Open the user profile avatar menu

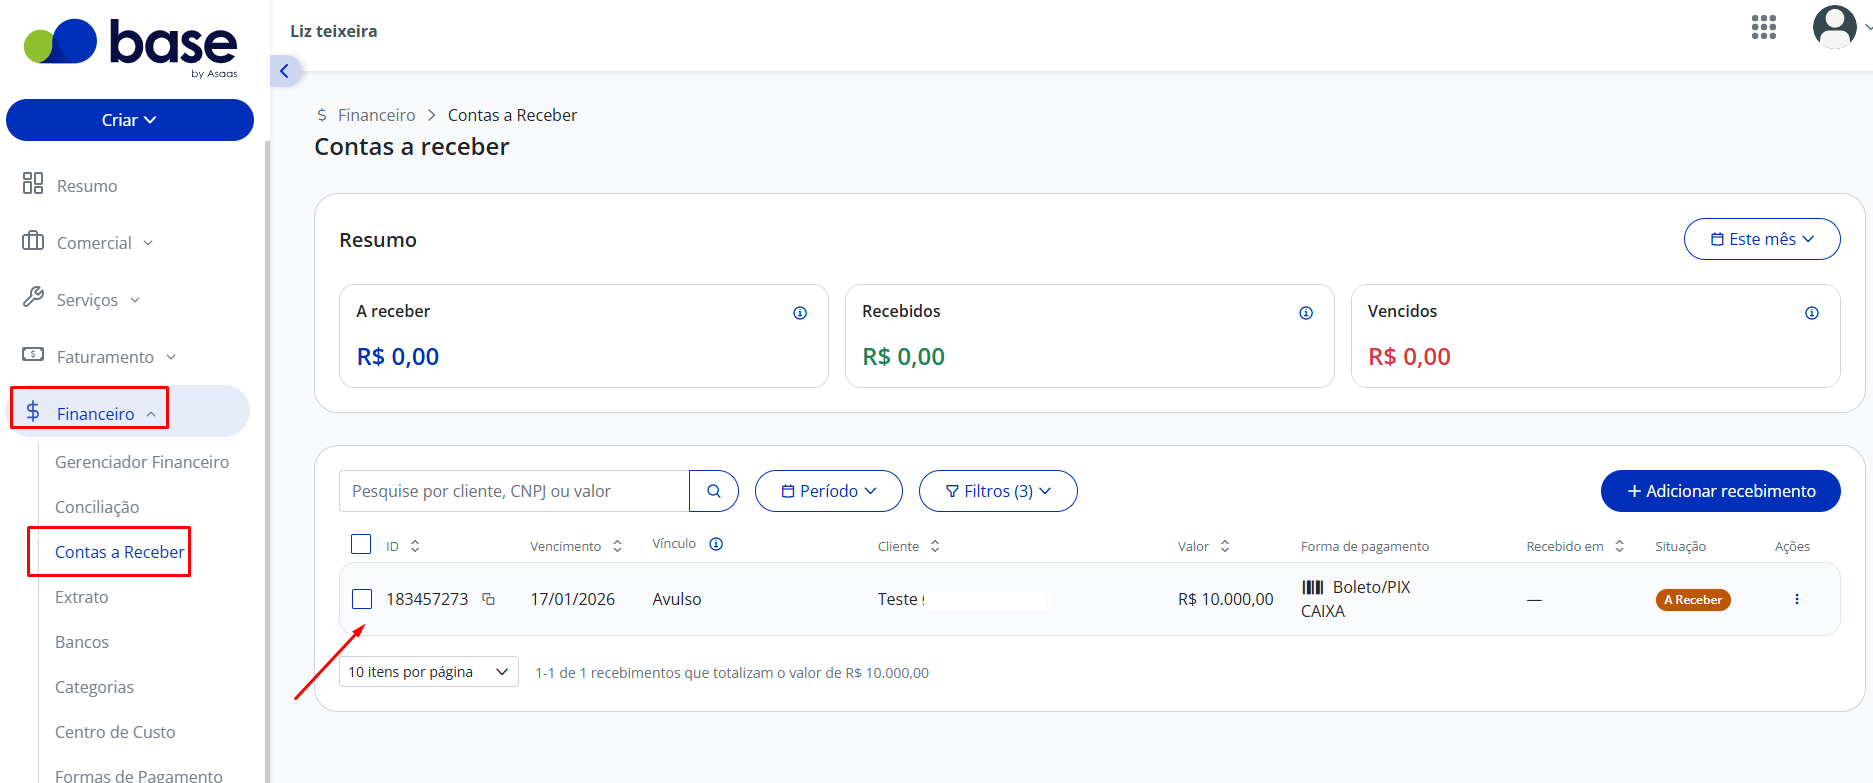pos(1835,27)
